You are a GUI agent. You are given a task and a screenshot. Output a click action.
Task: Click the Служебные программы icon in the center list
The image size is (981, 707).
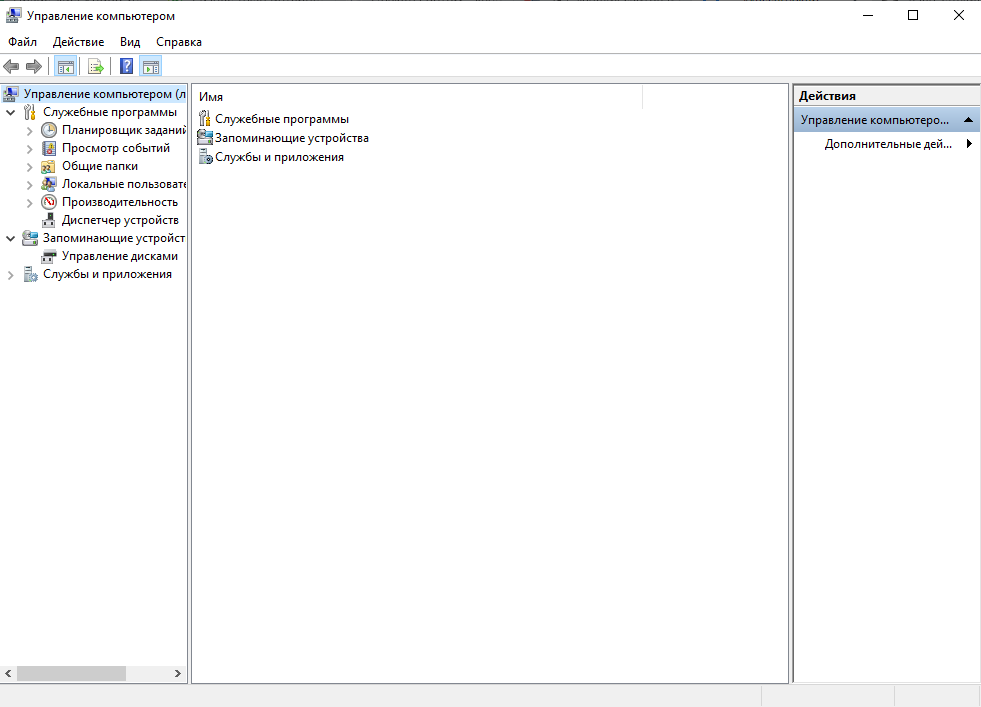[205, 118]
